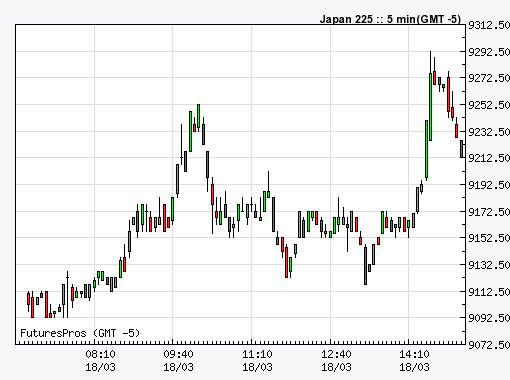Click the 9132.50 price axis label
Image resolution: width=510 pixels, height=380 pixels.
coord(489,265)
